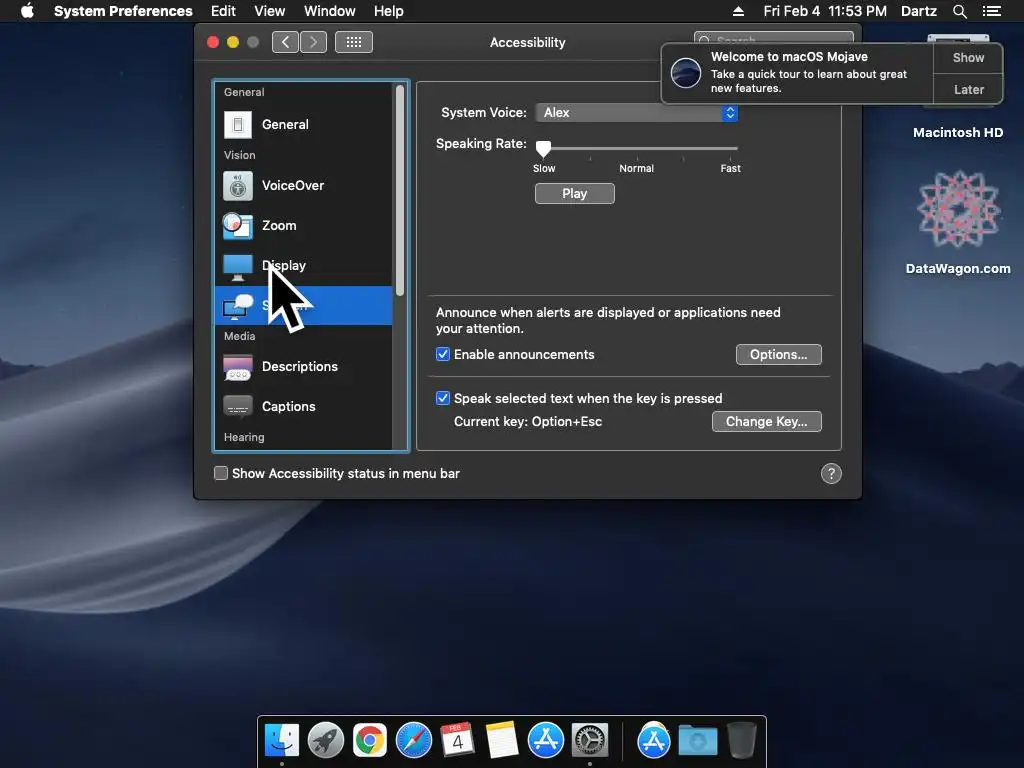Open Finder from the Dock
The image size is (1024, 768).
[x=282, y=741]
